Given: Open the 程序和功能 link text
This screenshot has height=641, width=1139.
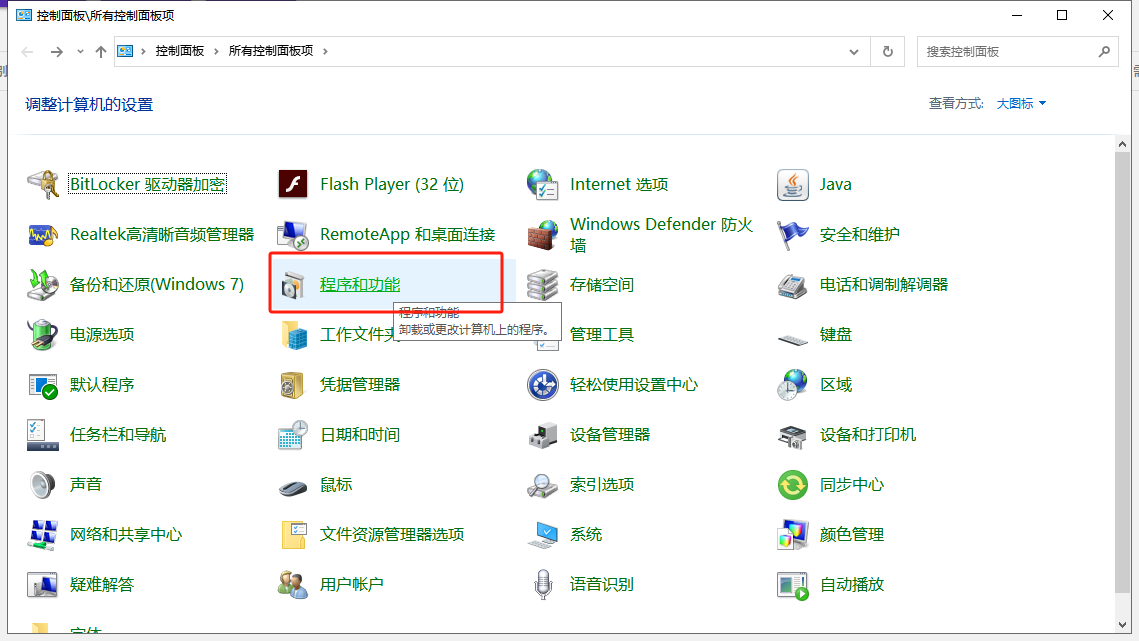Looking at the screenshot, I should point(360,285).
